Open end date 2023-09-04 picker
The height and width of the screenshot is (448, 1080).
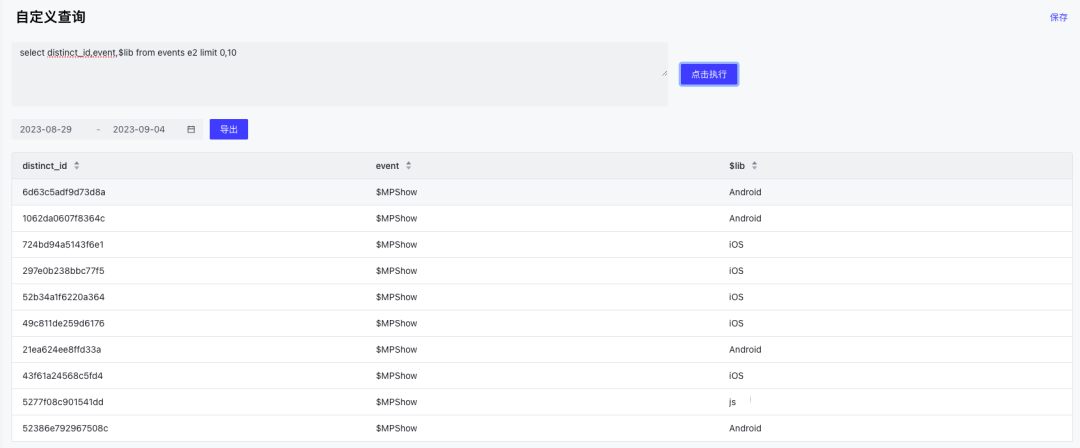(139, 129)
